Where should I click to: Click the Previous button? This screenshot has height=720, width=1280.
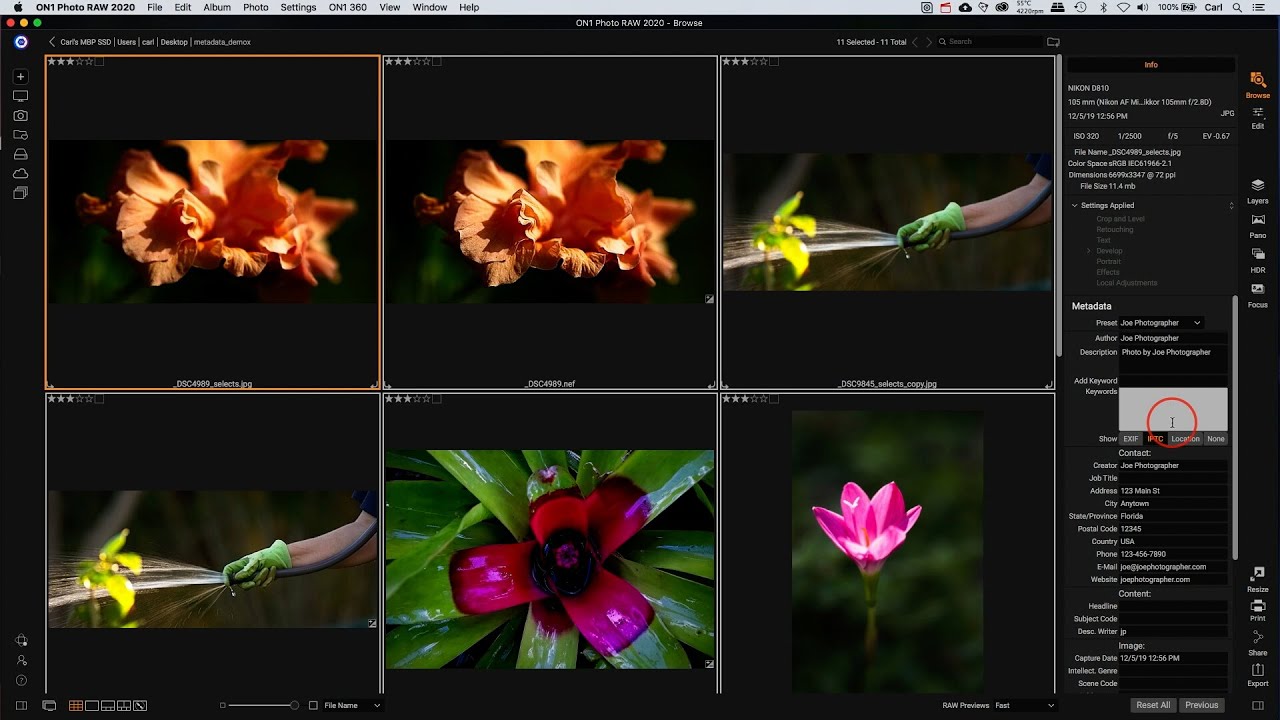tap(1202, 705)
